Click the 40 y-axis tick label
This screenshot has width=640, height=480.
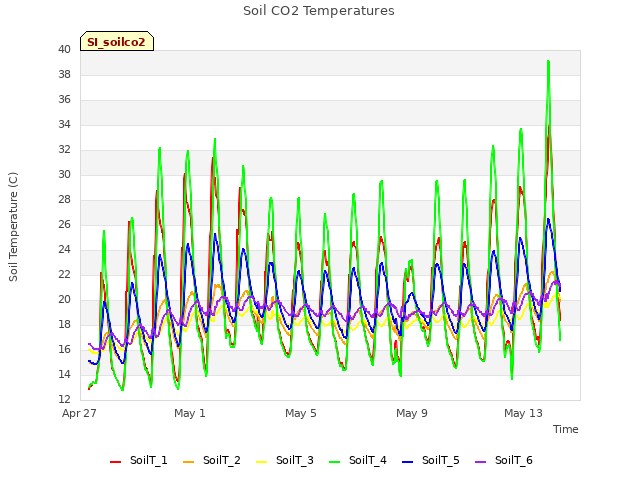click(x=64, y=50)
